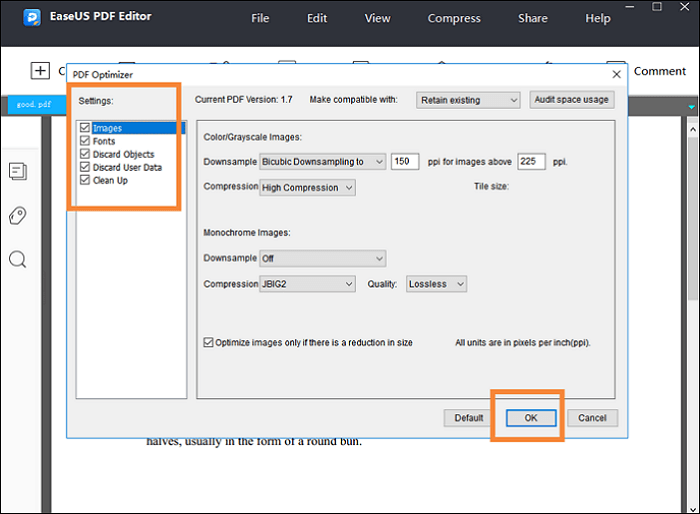The width and height of the screenshot is (700, 514).
Task: Click the Audit space usage button
Action: 572,100
